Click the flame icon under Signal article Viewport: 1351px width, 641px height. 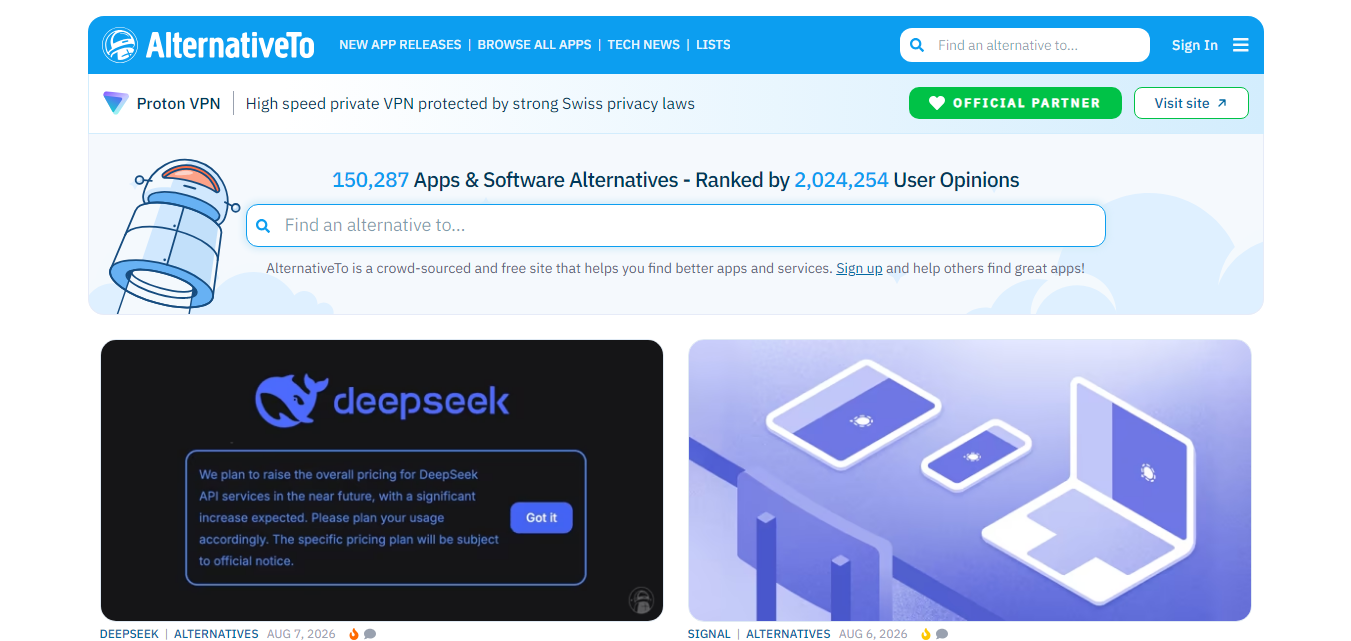(x=926, y=634)
